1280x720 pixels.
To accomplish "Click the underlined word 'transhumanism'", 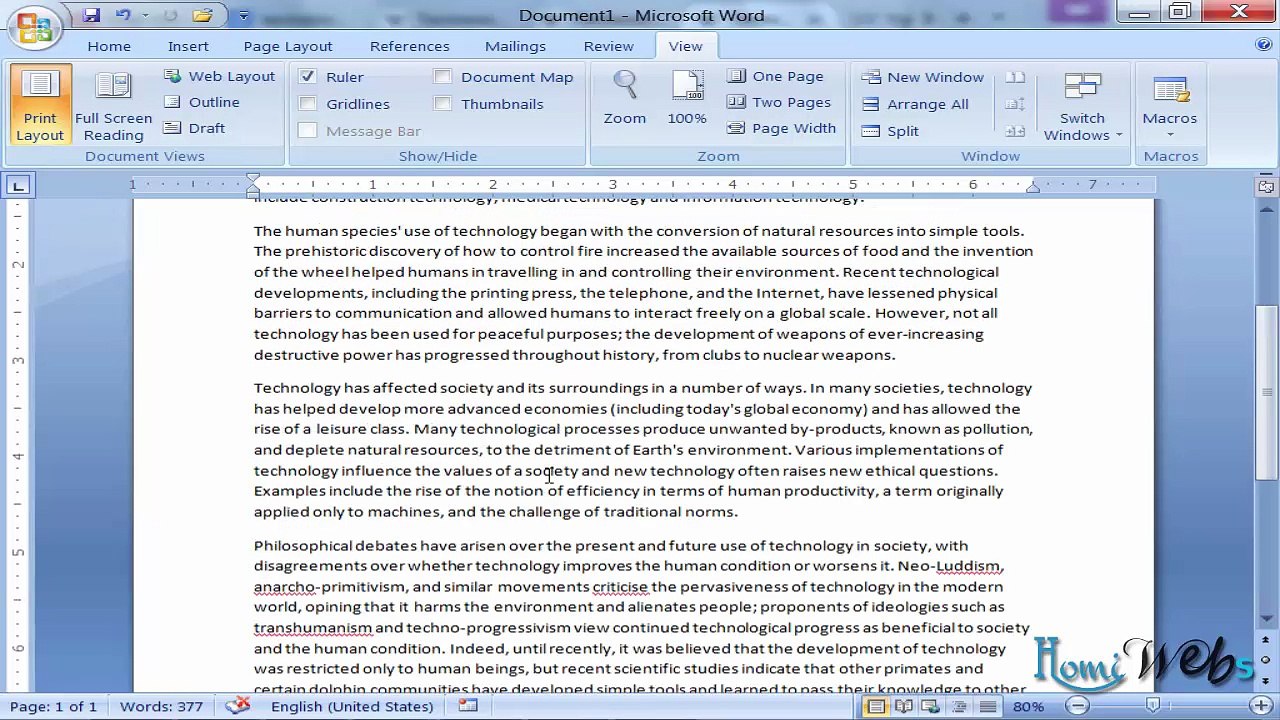I will (x=312, y=628).
